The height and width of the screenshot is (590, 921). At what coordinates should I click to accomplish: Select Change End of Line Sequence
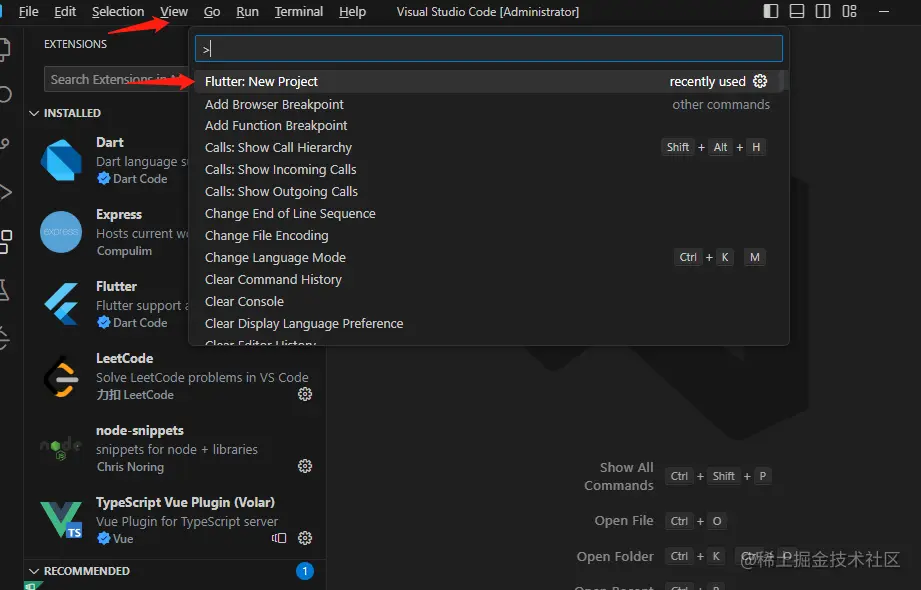pyautogui.click(x=489, y=214)
